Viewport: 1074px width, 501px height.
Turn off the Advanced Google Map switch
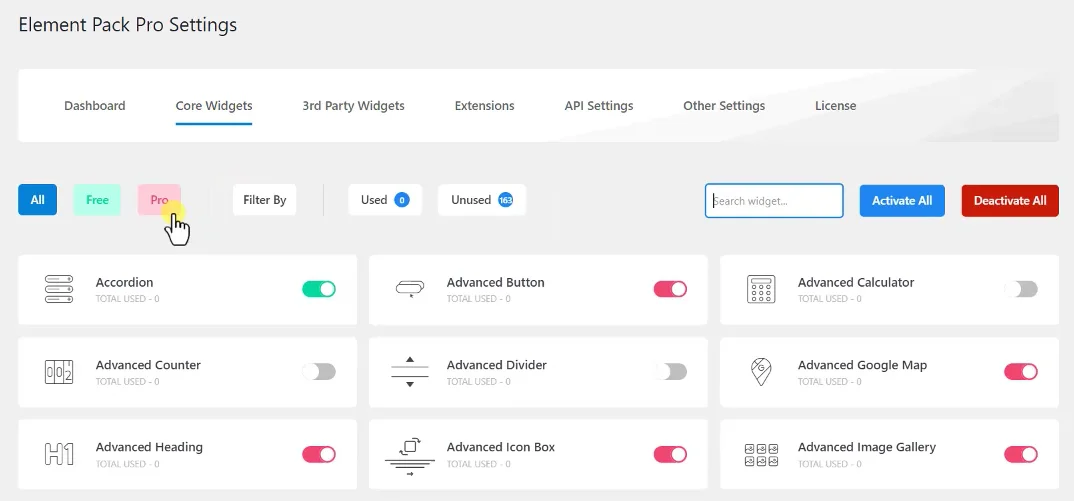tap(1021, 371)
